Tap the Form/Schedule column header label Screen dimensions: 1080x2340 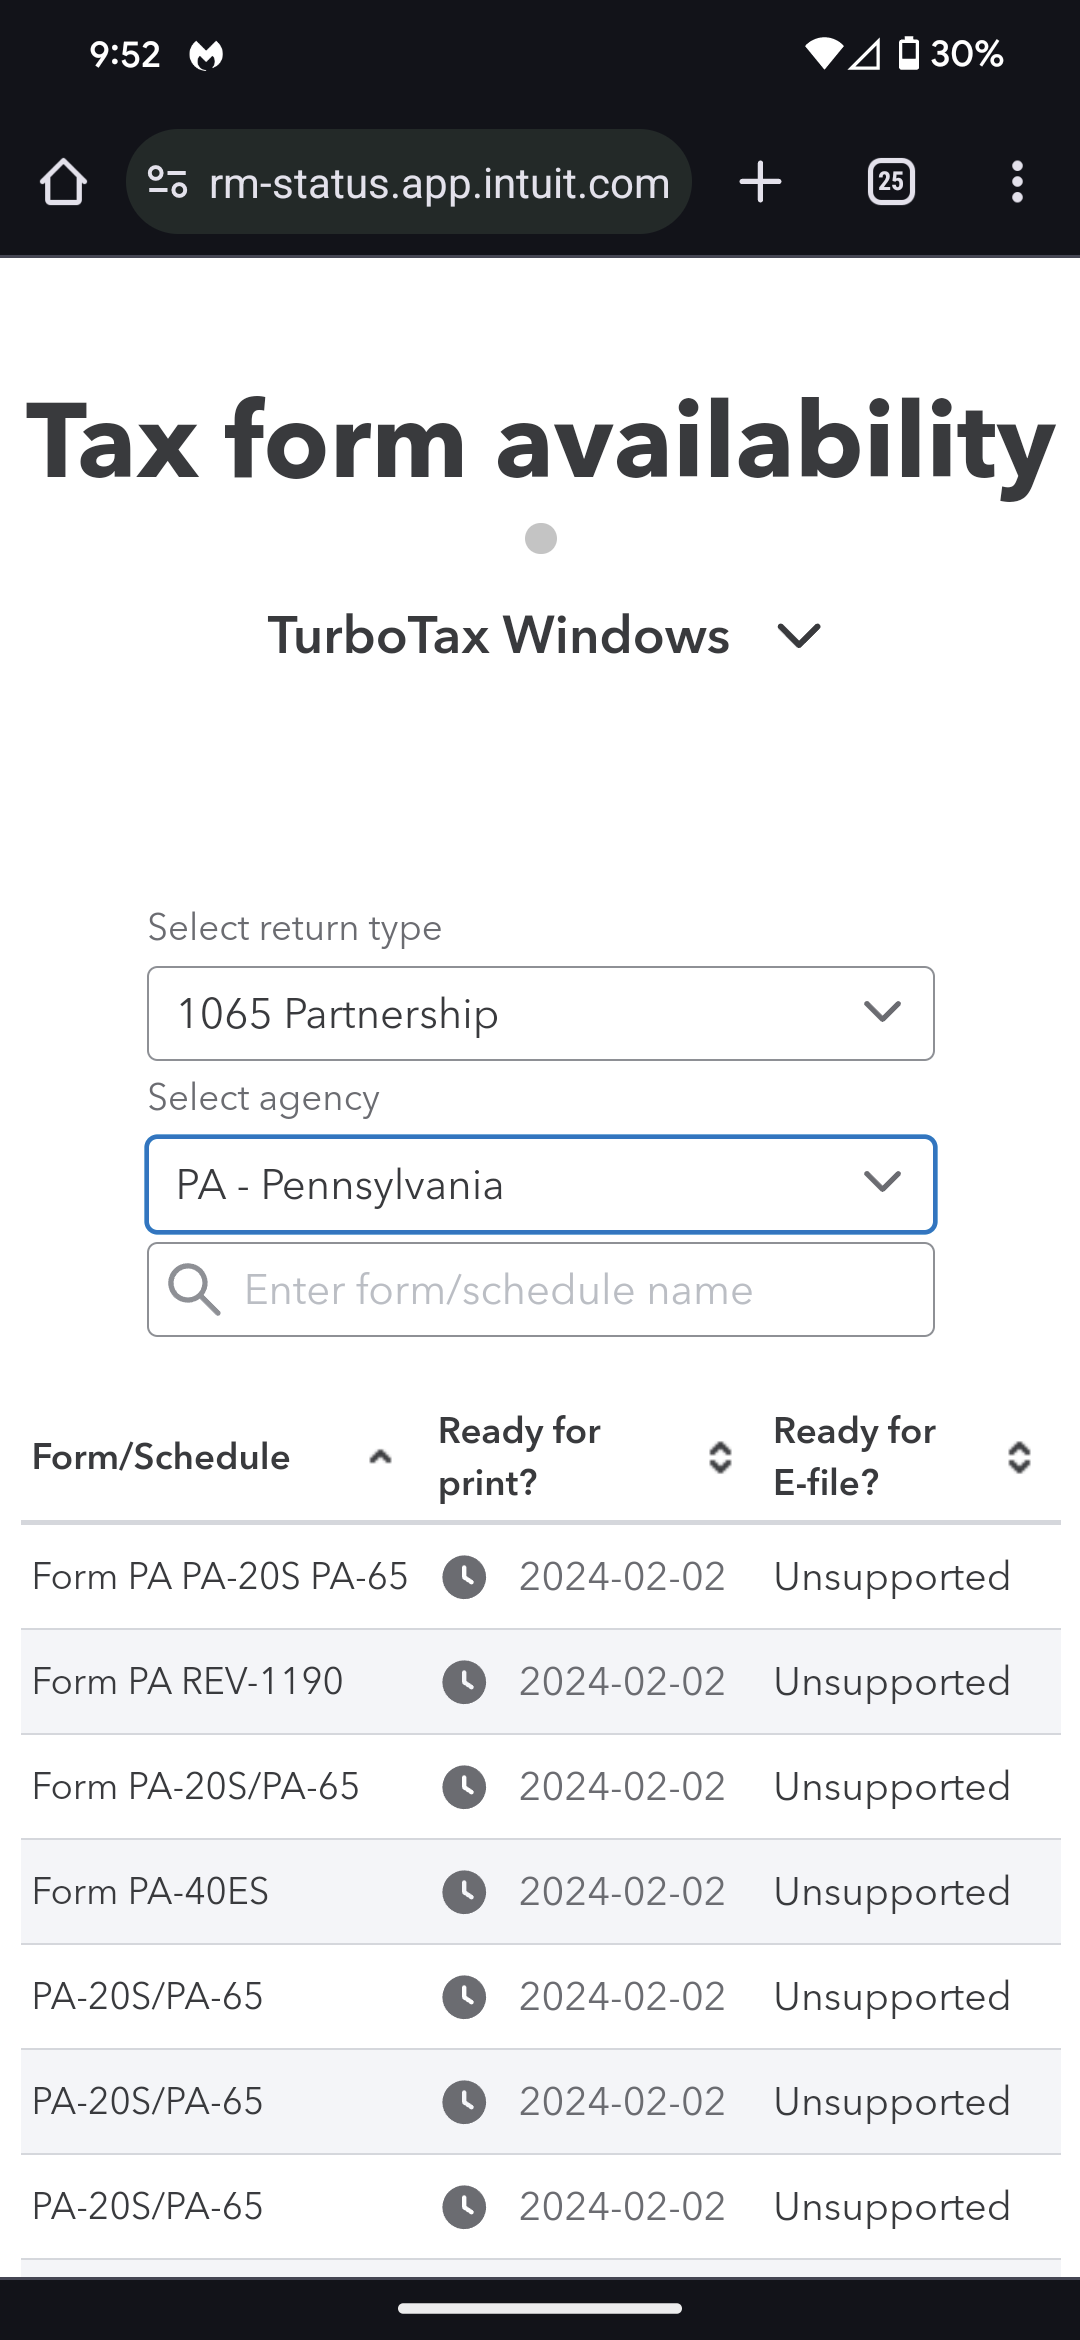161,1457
